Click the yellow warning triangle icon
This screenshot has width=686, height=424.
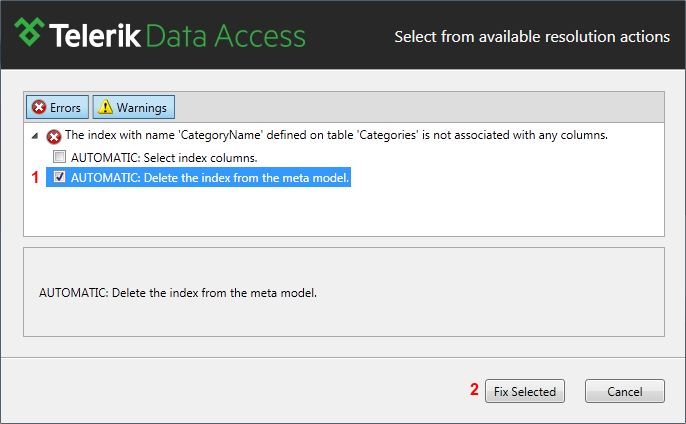coord(105,107)
